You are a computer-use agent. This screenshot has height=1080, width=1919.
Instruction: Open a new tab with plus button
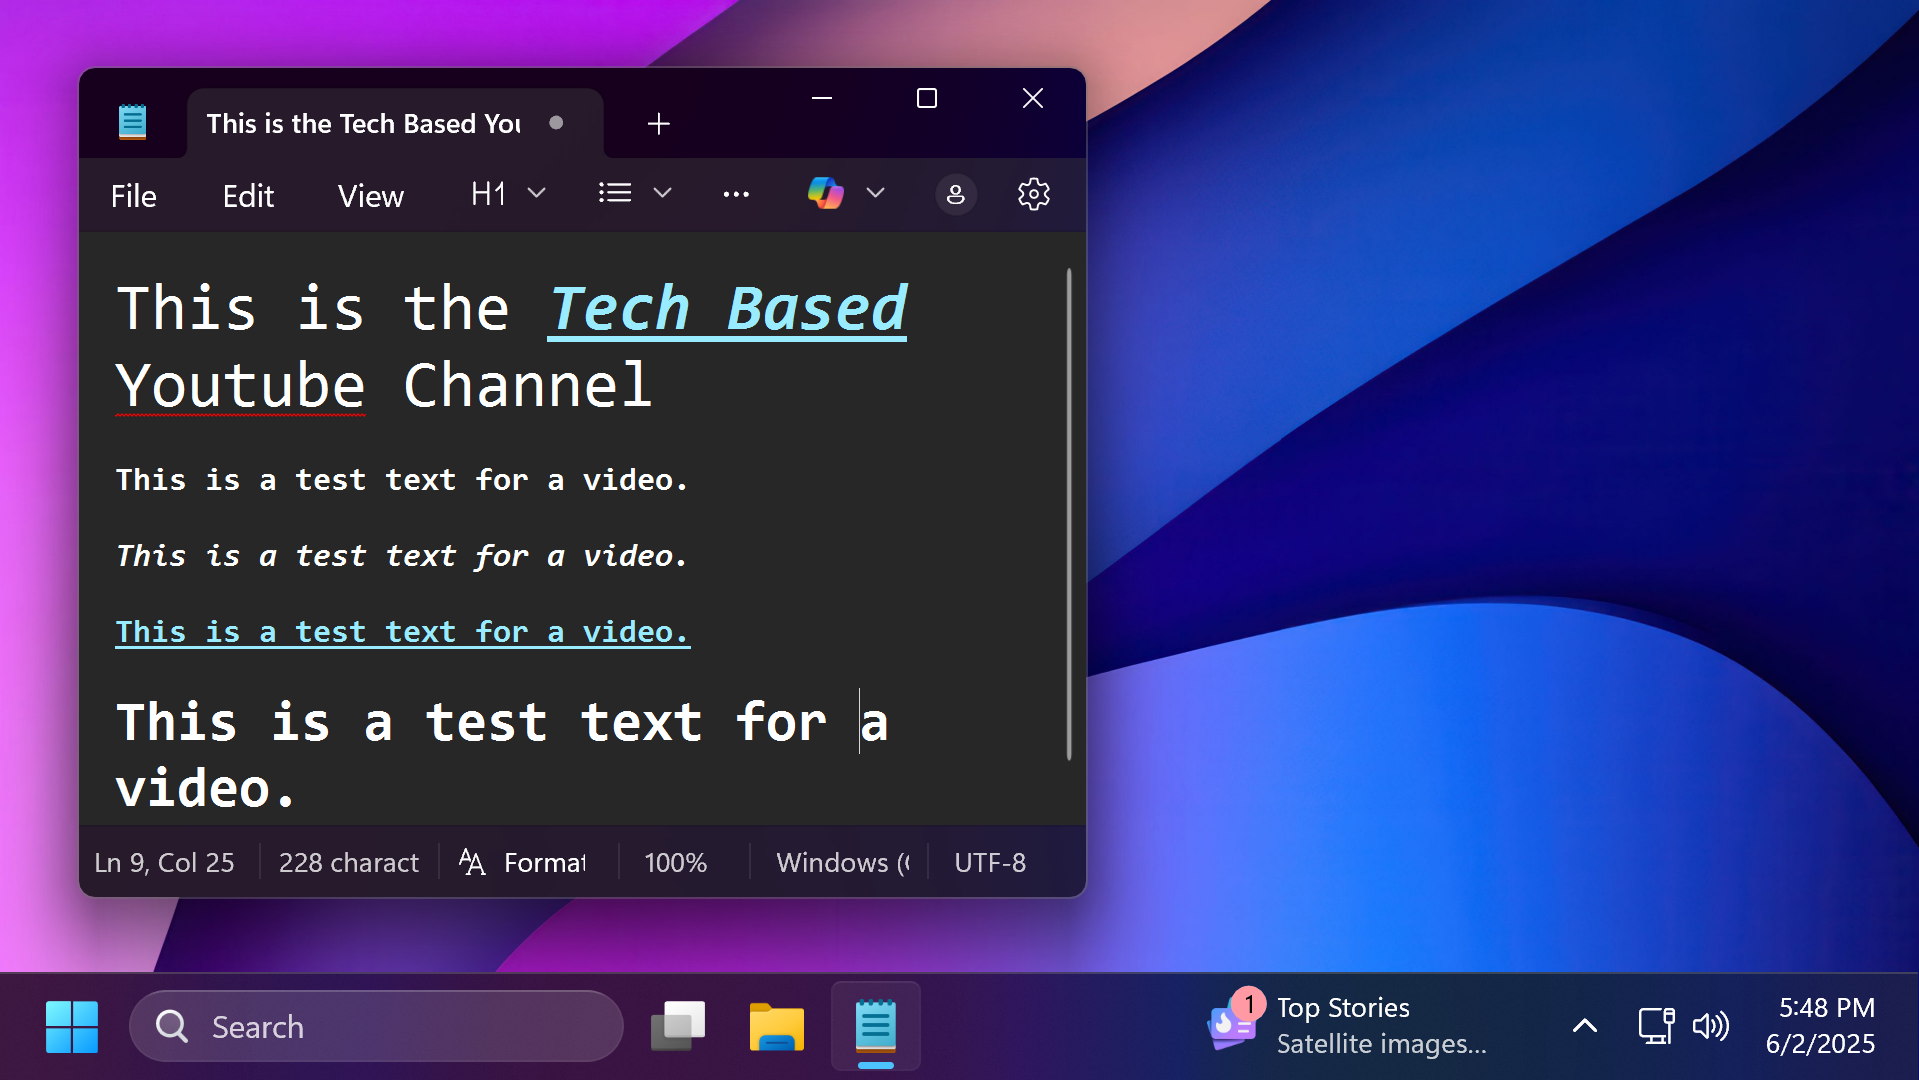click(658, 123)
